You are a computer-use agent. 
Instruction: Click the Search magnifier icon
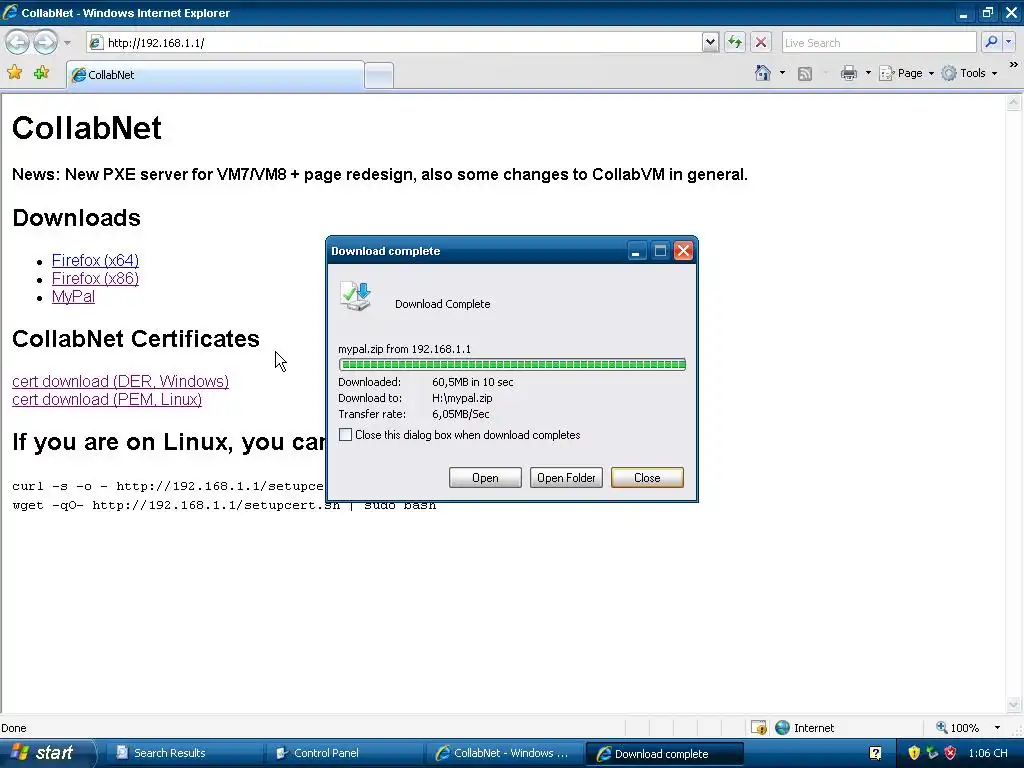click(x=991, y=42)
